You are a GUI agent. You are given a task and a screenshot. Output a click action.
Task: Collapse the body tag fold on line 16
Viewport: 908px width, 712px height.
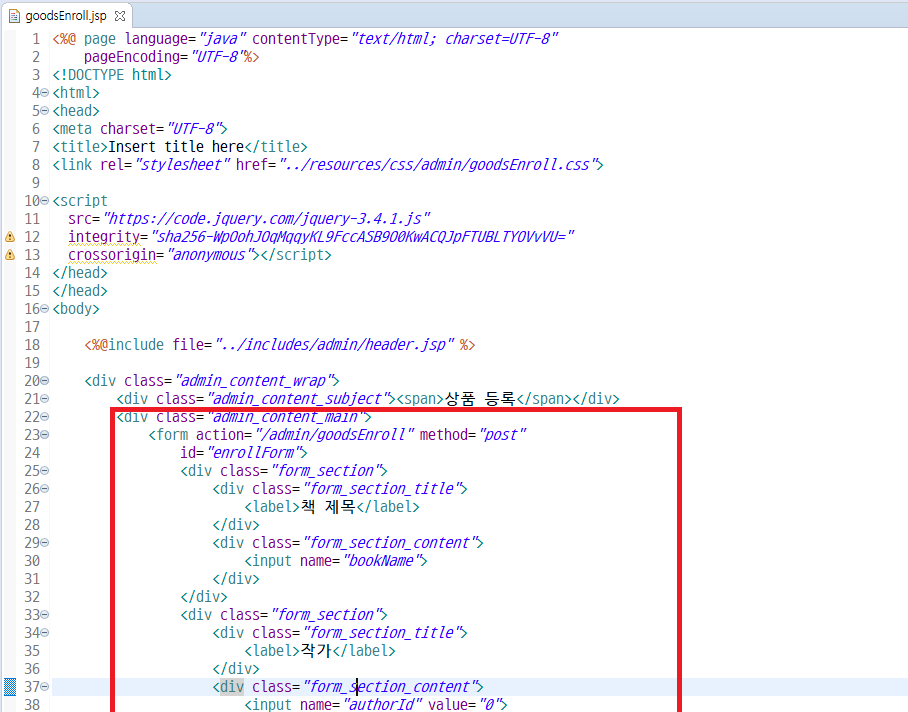[x=45, y=309]
